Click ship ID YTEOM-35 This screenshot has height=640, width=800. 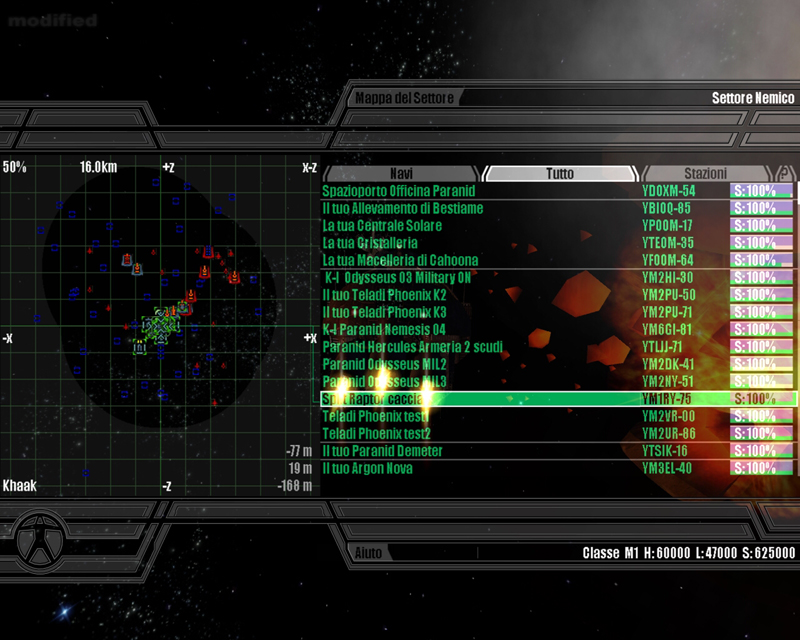click(667, 243)
